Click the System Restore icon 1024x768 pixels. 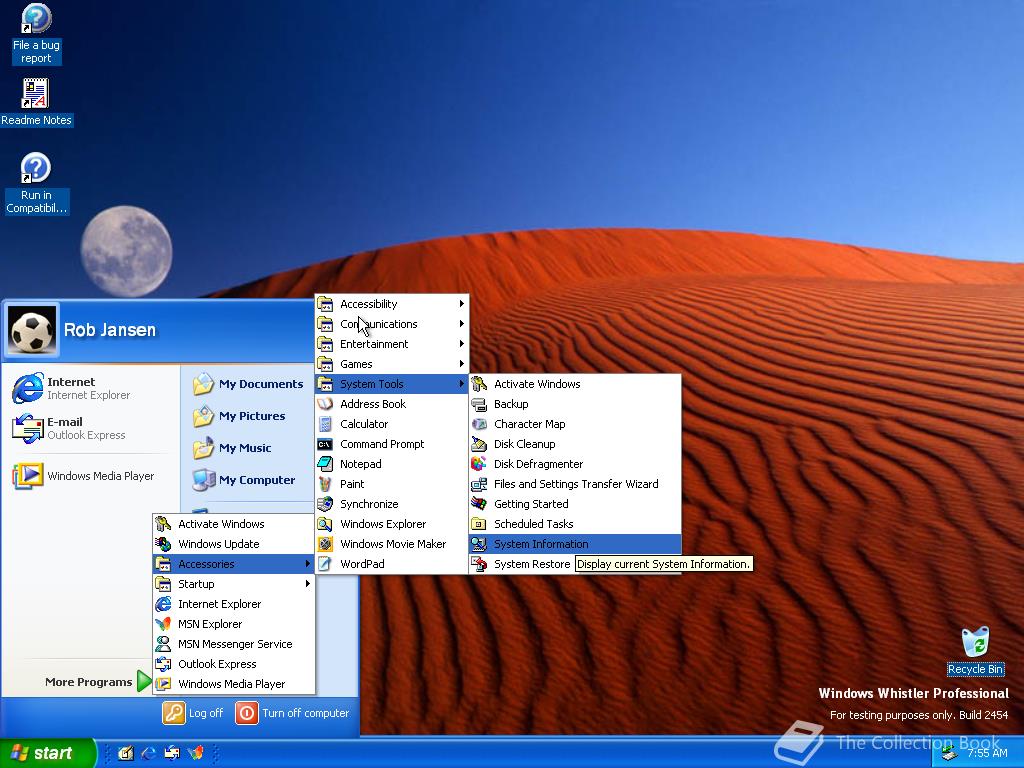click(479, 564)
